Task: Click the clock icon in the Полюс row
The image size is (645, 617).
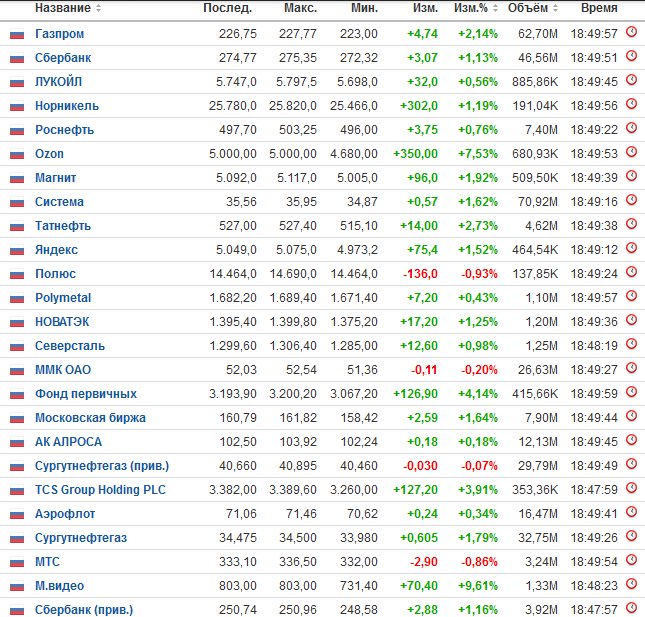Action: (x=631, y=272)
